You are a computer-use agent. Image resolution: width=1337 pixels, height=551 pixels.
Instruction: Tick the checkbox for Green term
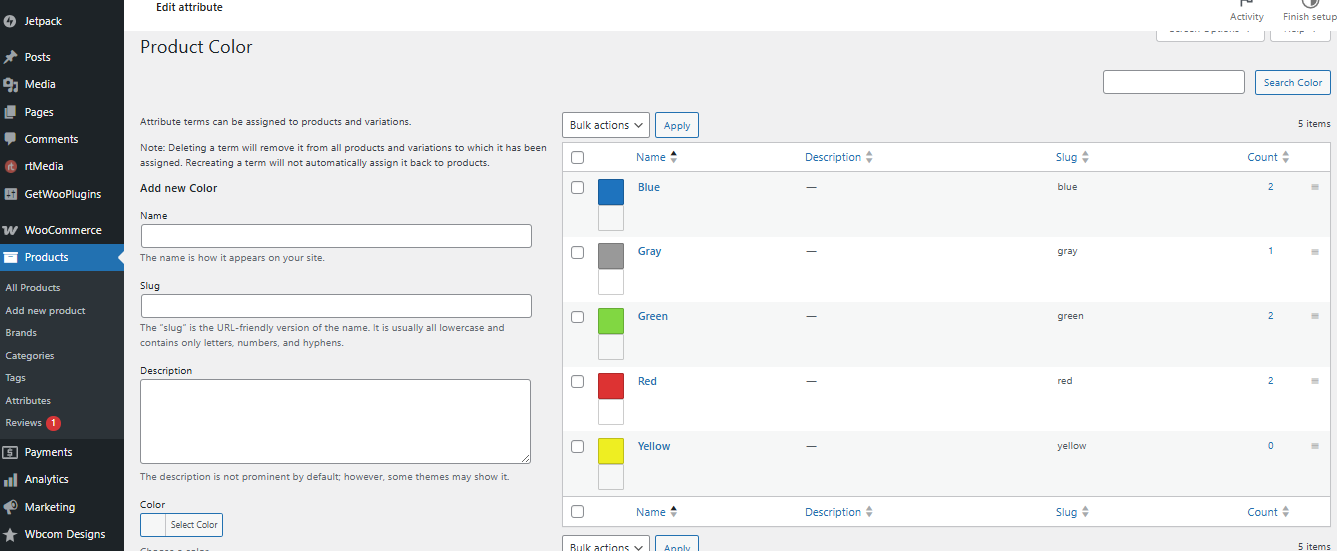coord(577,317)
